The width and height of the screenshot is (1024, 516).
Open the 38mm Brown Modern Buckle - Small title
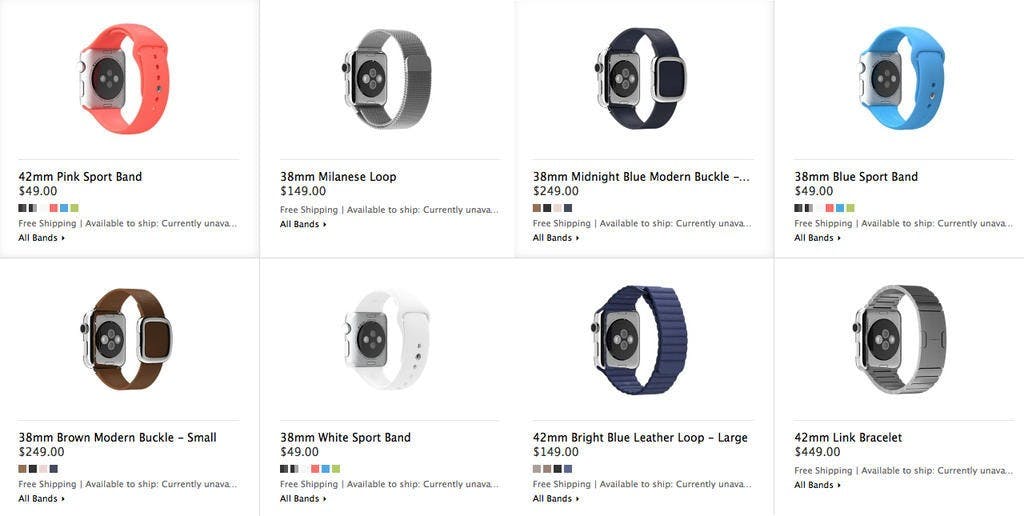click(118, 438)
